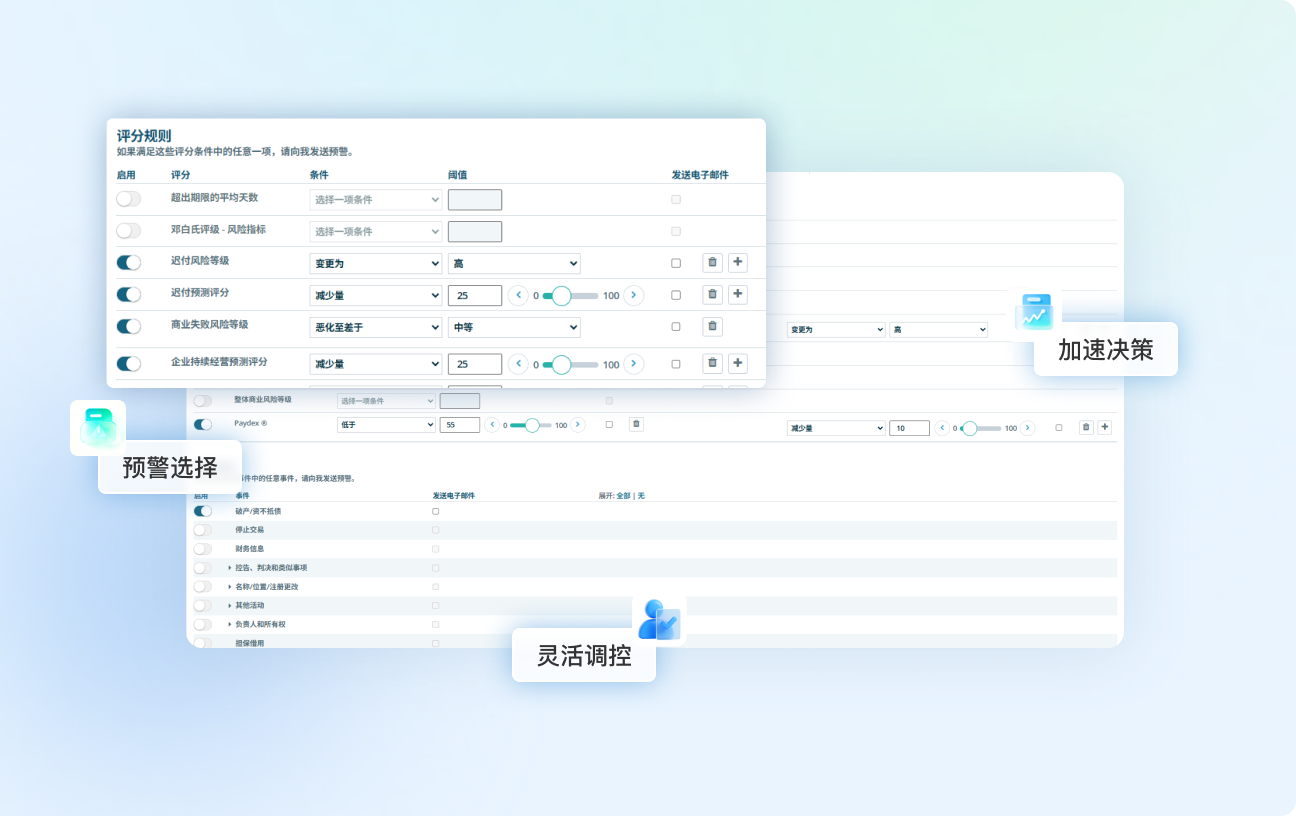Open 商业失败风险等级 condition dropdown 恶化至差于
Viewport: 1296px width, 816px height.
pyautogui.click(x=376, y=327)
